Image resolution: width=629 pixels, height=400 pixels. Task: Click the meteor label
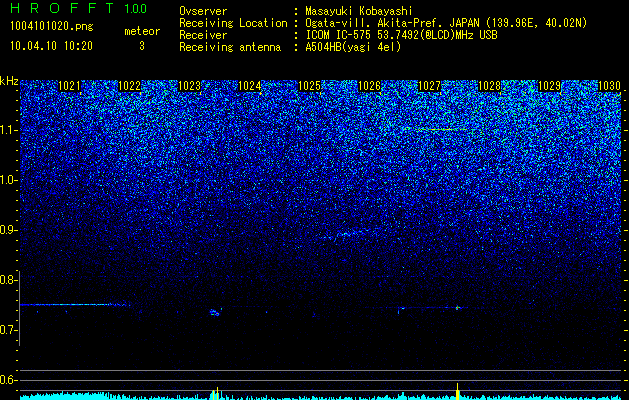pos(142,31)
